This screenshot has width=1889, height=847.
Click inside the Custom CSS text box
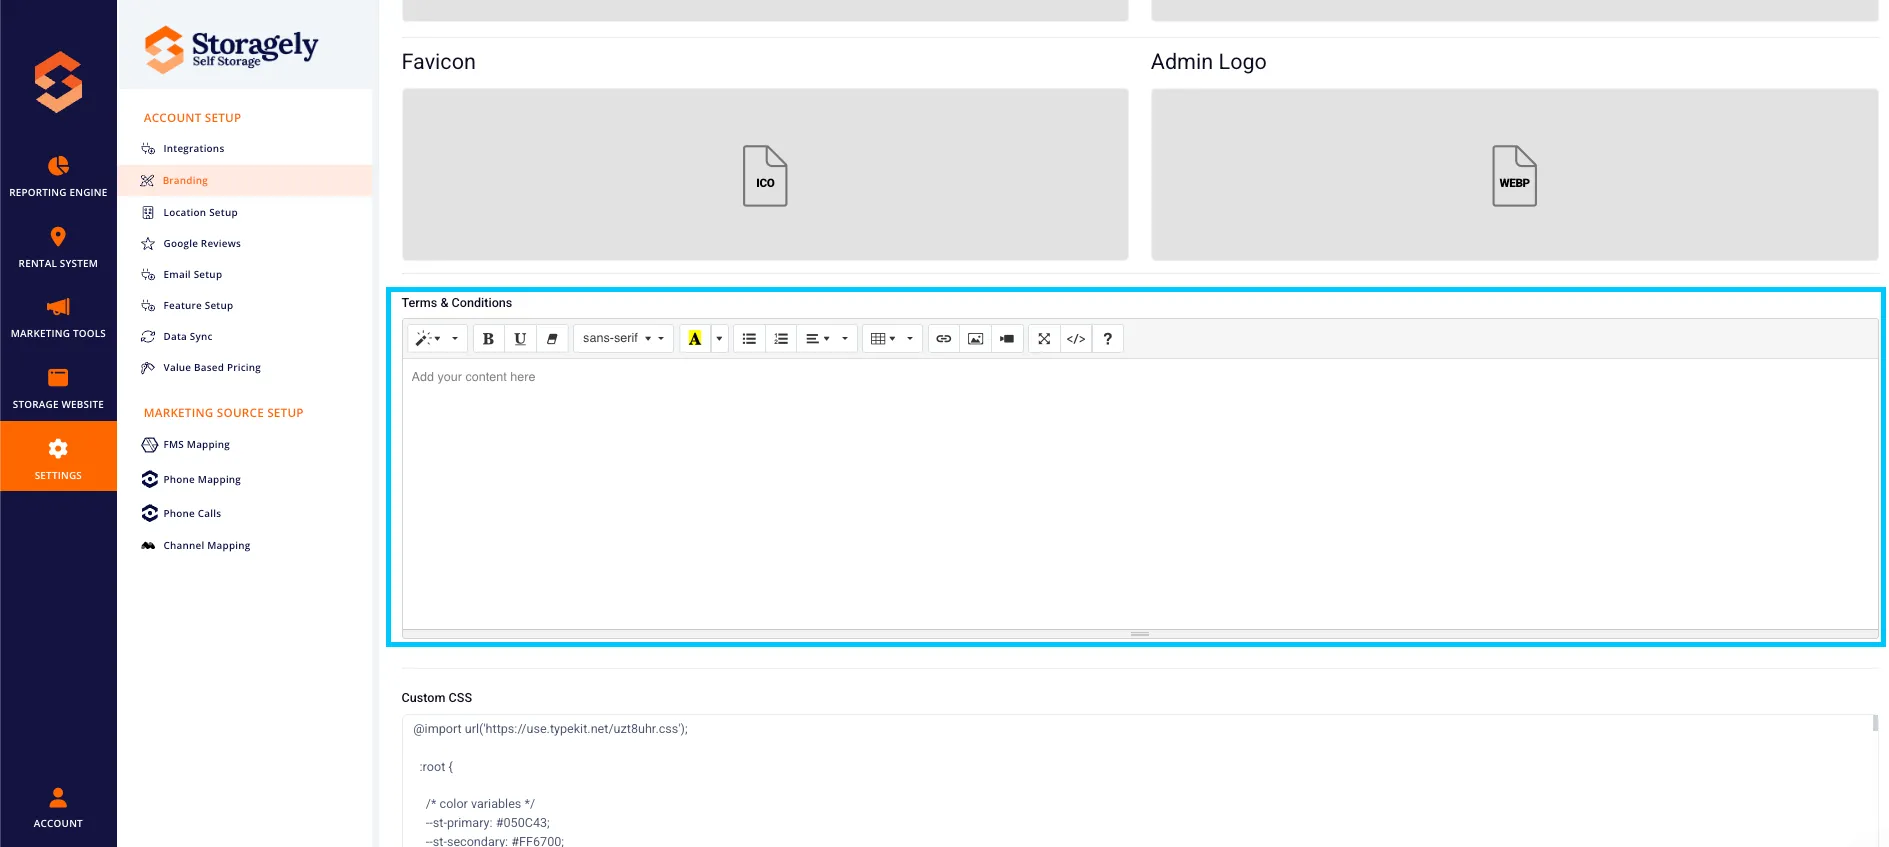[x=1138, y=781]
